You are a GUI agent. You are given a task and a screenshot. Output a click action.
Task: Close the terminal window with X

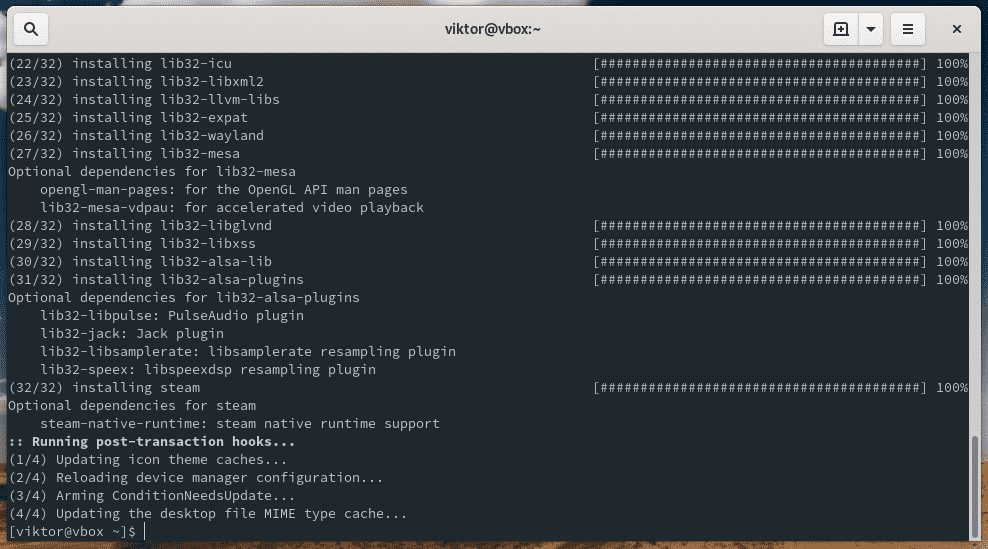coord(957,29)
